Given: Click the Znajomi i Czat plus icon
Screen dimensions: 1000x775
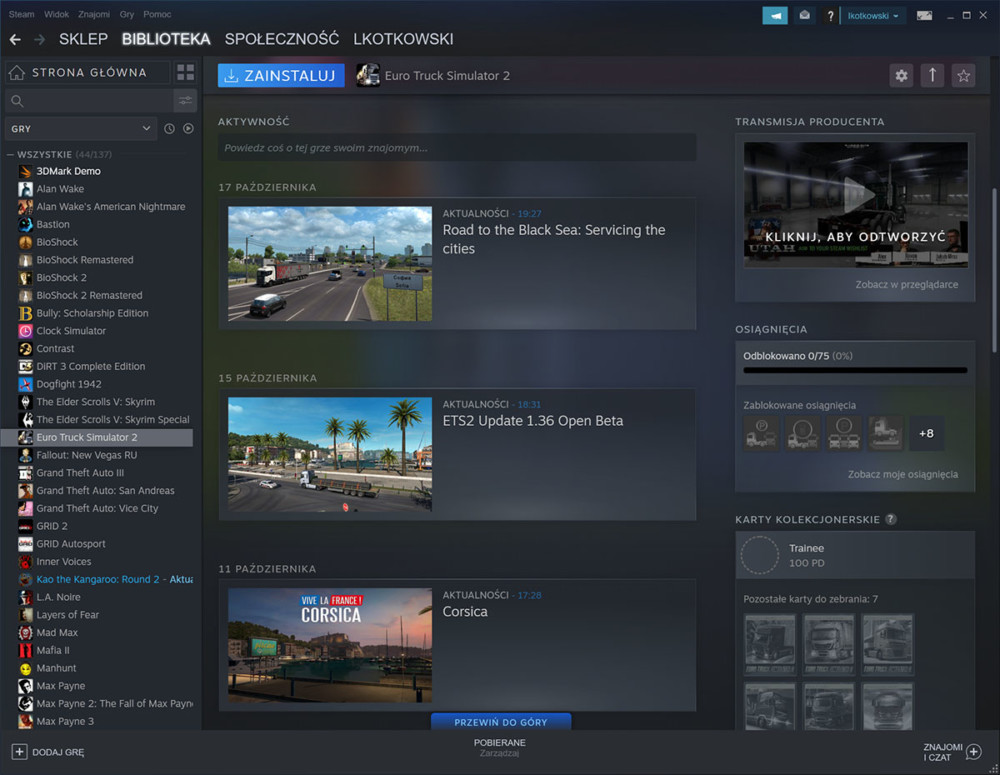Looking at the screenshot, I should point(973,751).
